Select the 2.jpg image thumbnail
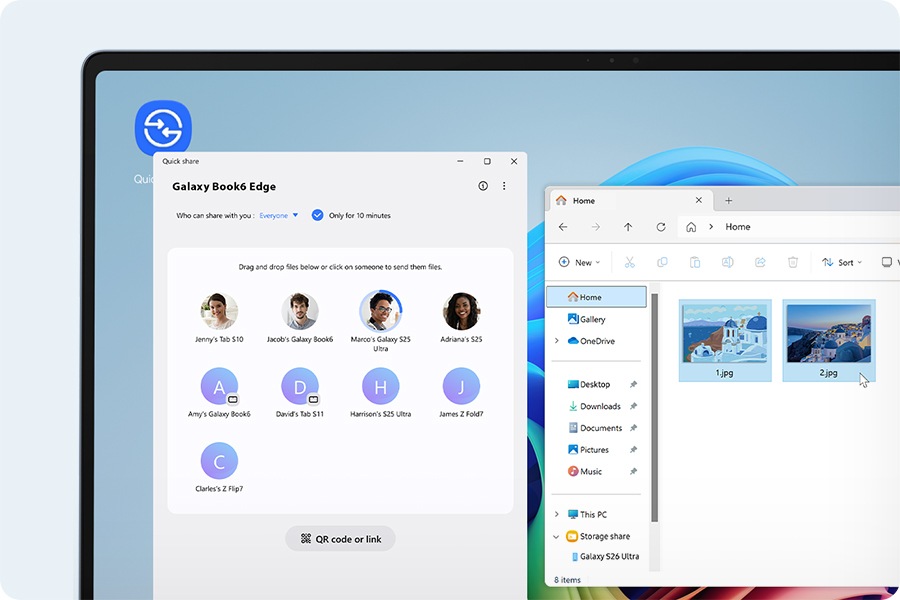 pyautogui.click(x=829, y=340)
